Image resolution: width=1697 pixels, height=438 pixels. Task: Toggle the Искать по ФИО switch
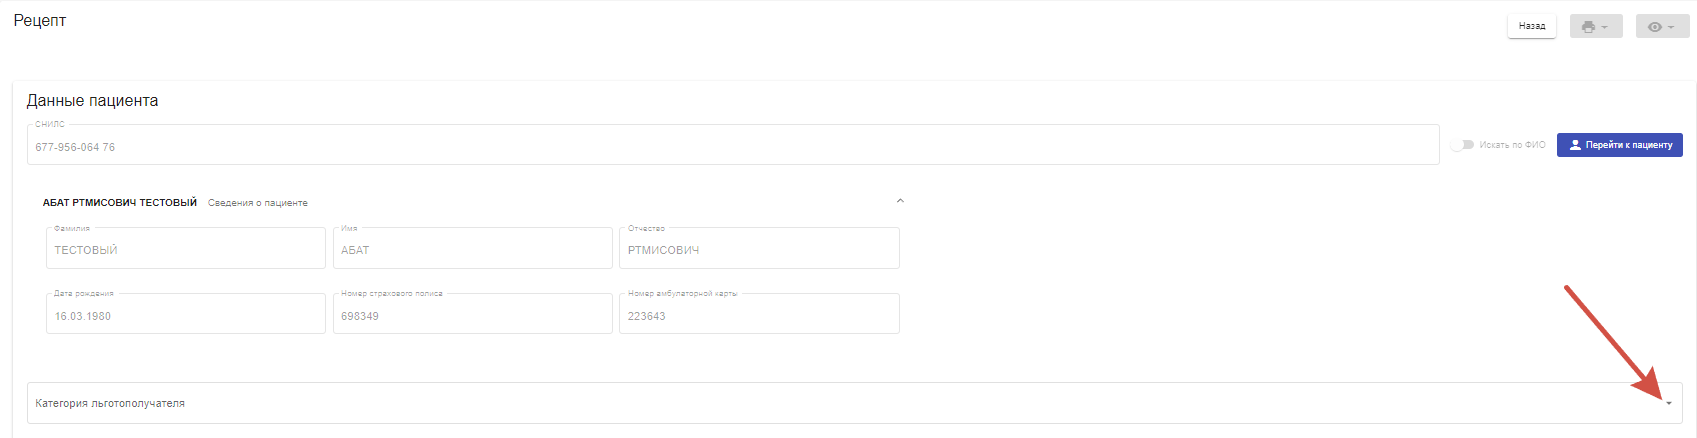(x=1463, y=145)
